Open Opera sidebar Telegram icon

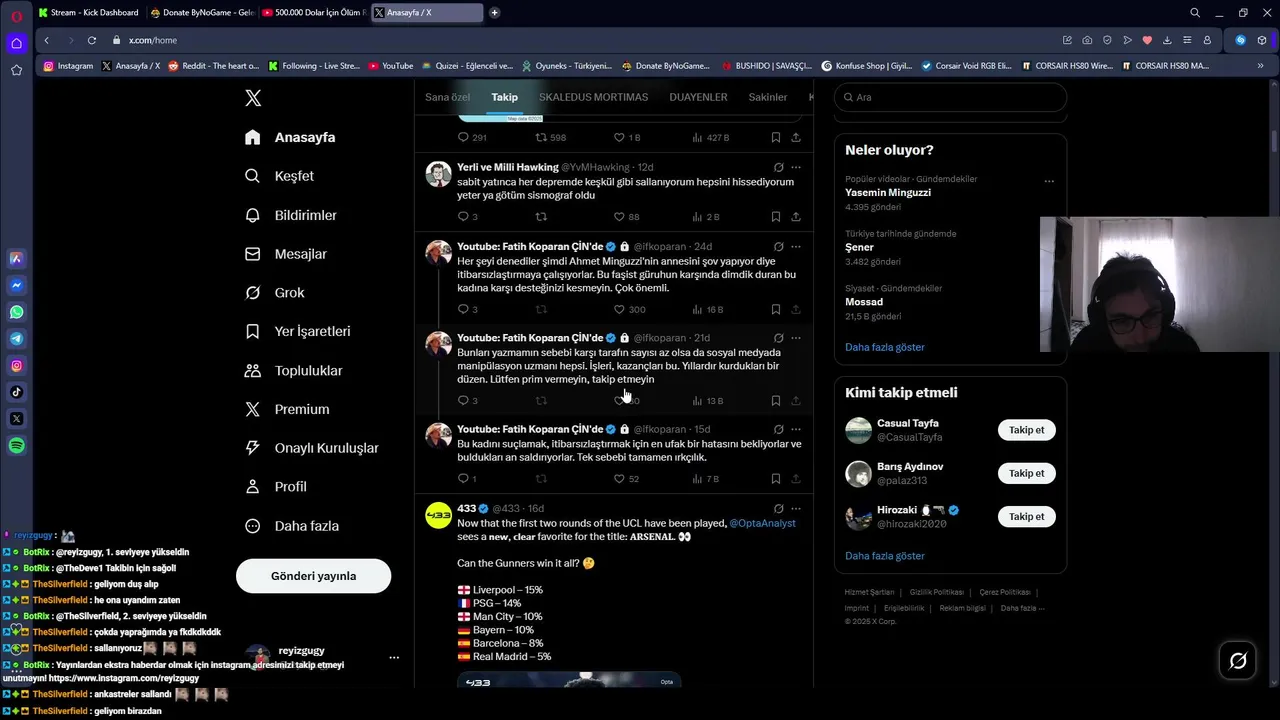[x=16, y=339]
